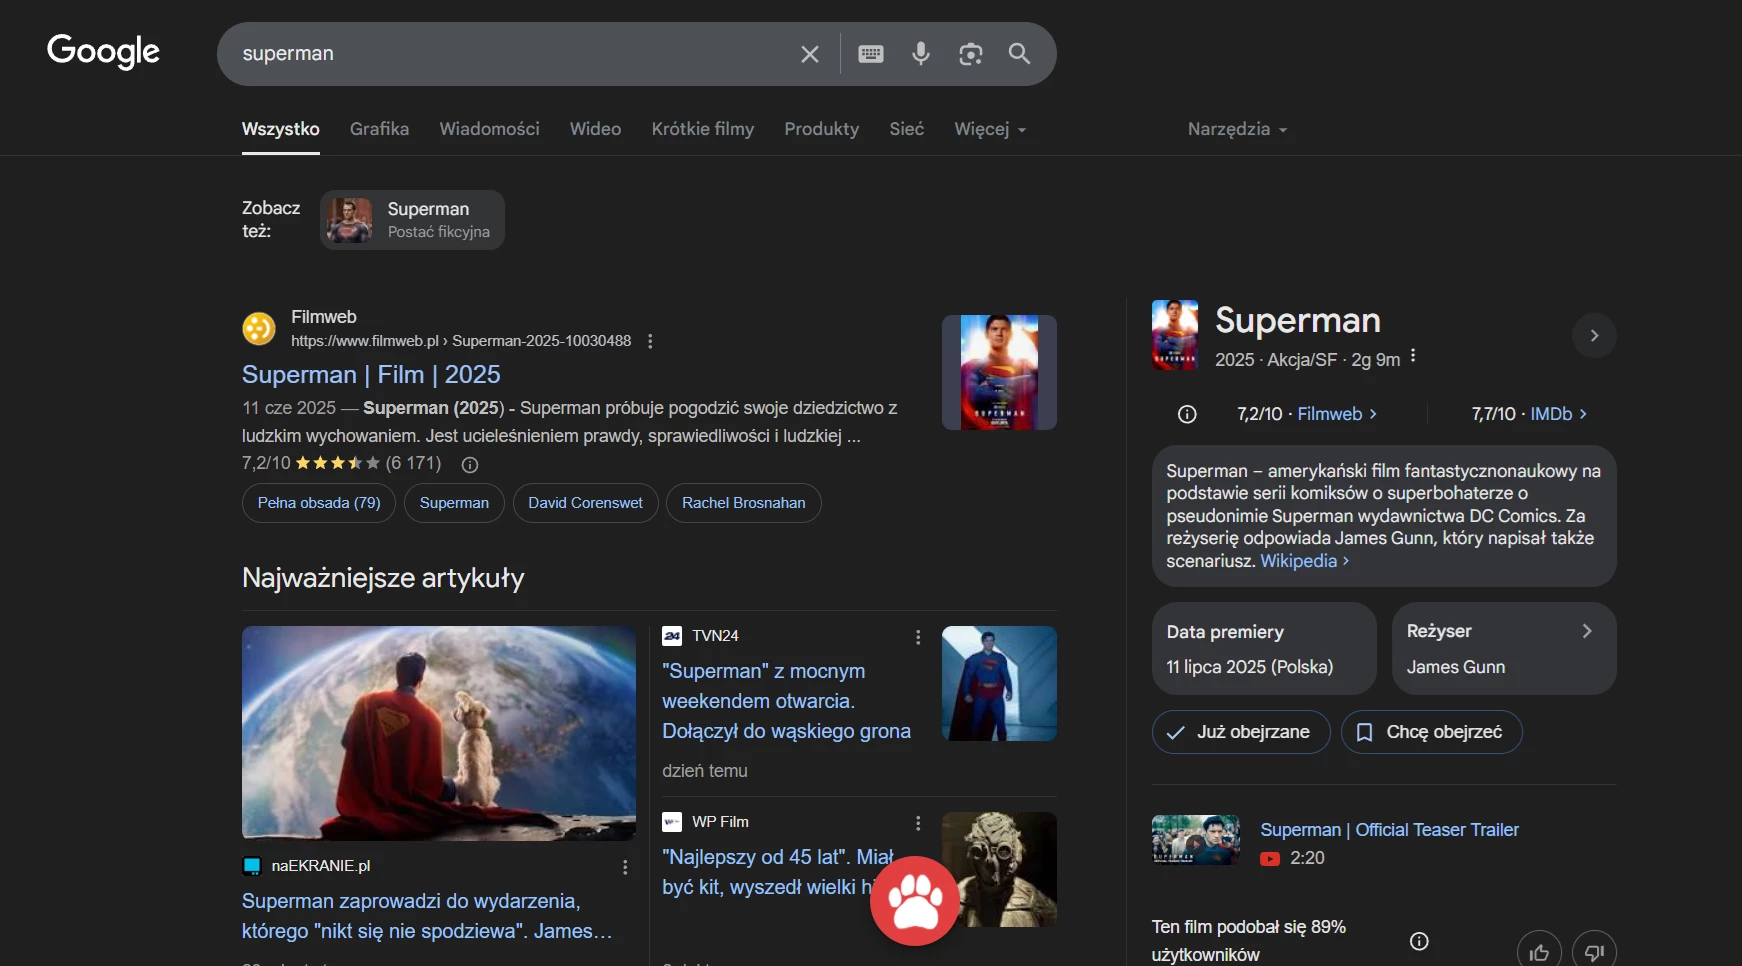
Task: Open the WP Film article thumbnail
Action: tap(1000, 870)
